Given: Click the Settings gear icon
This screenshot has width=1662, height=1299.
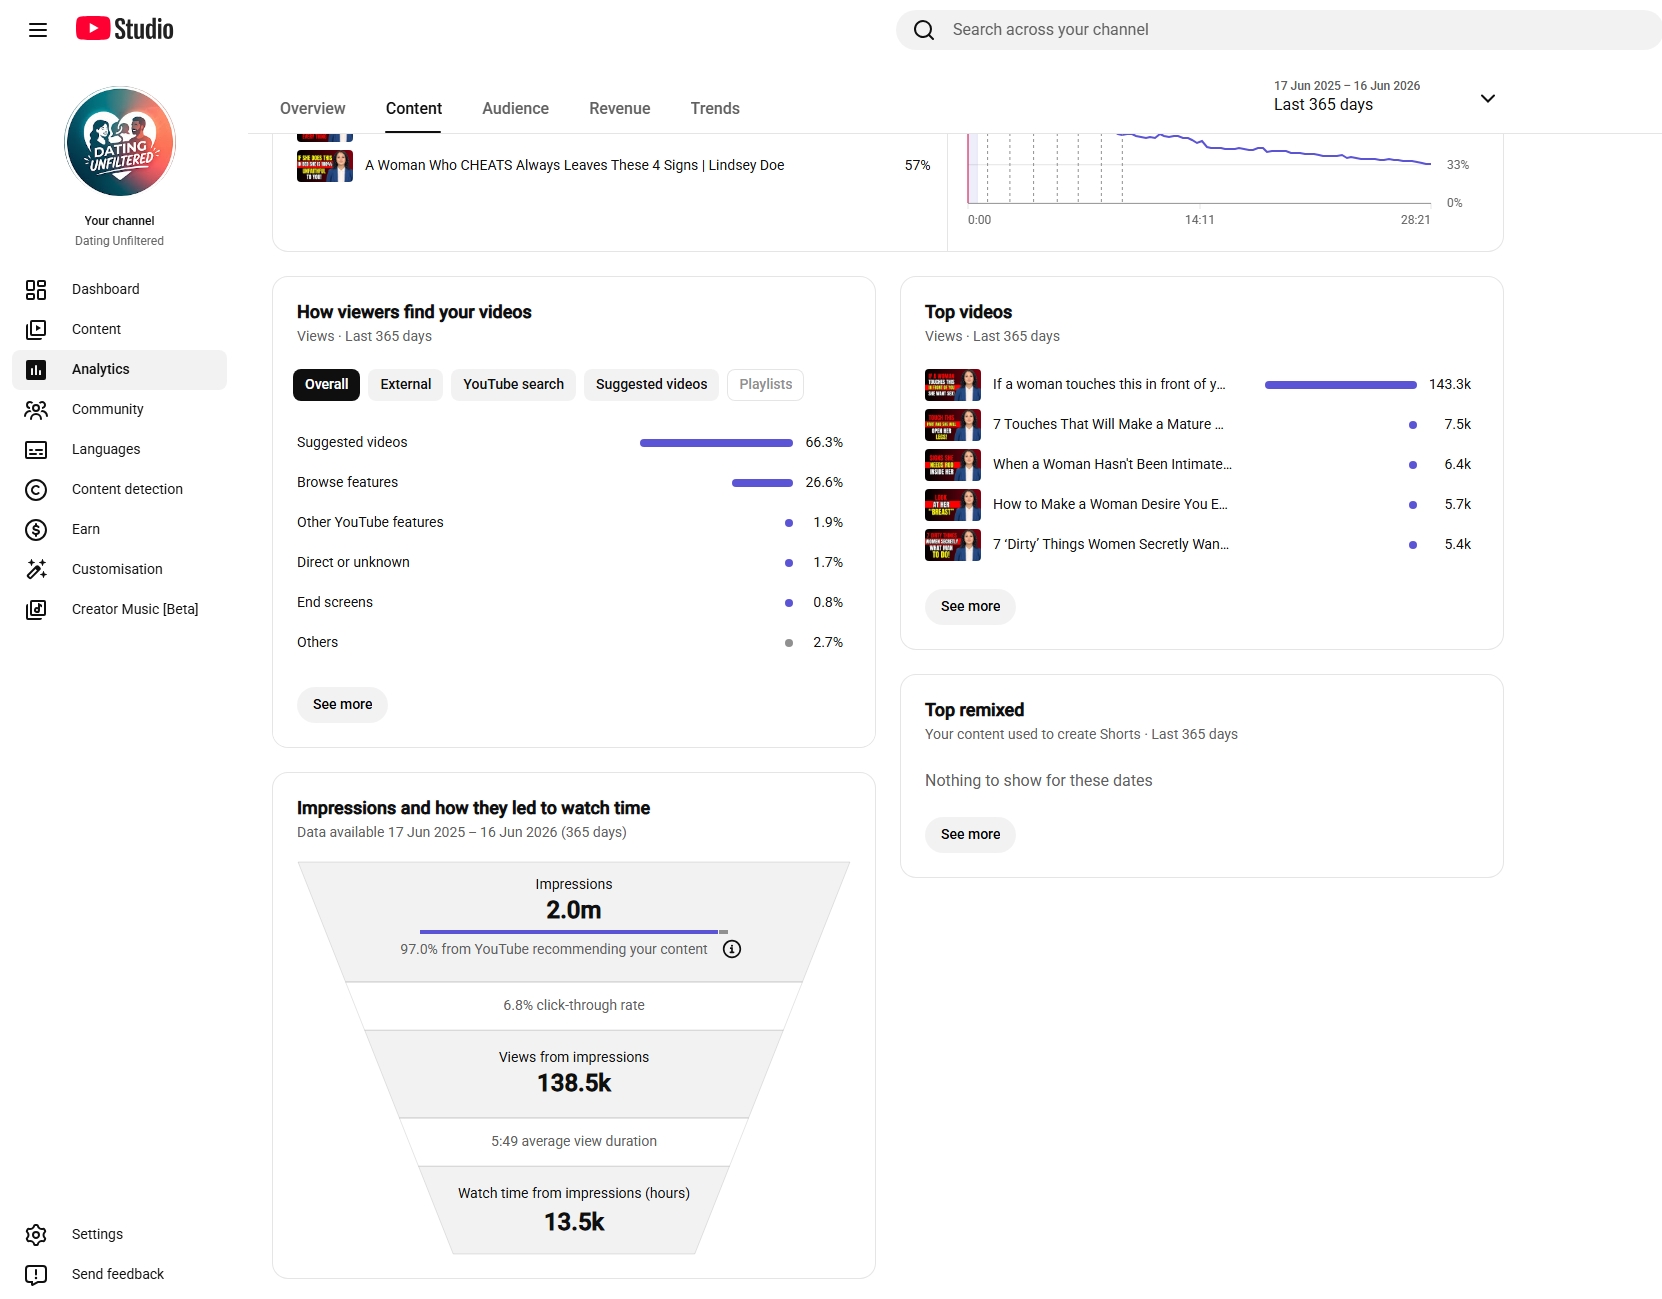Looking at the screenshot, I should click(36, 1235).
